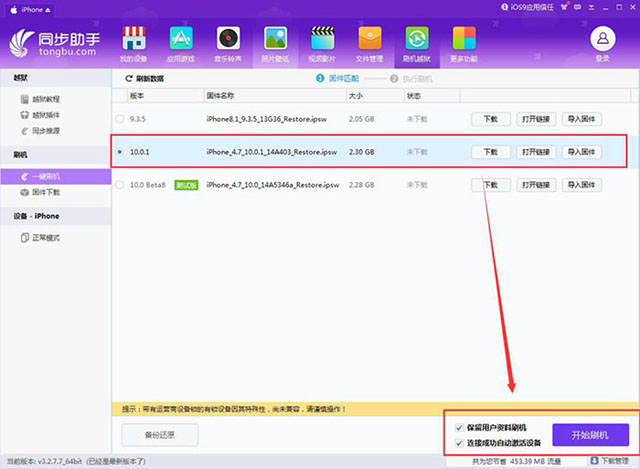
Task: Click 下载 for the 10.0.1 firmware
Action: (x=491, y=152)
